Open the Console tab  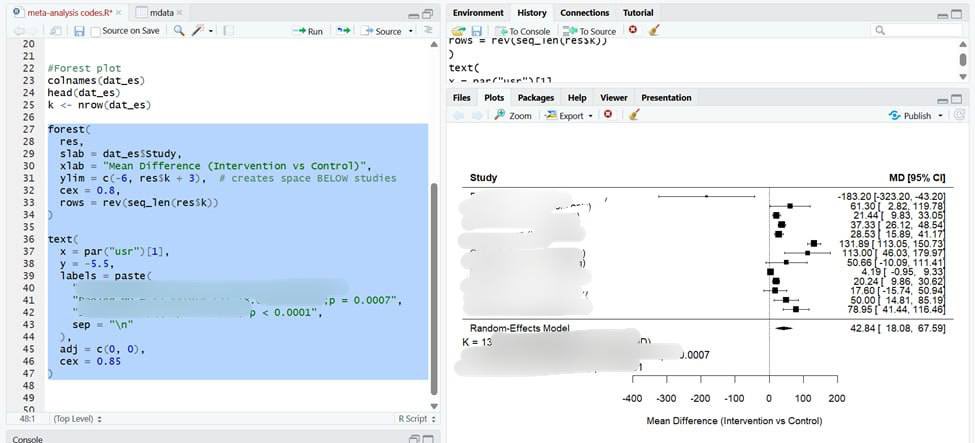click(27, 439)
